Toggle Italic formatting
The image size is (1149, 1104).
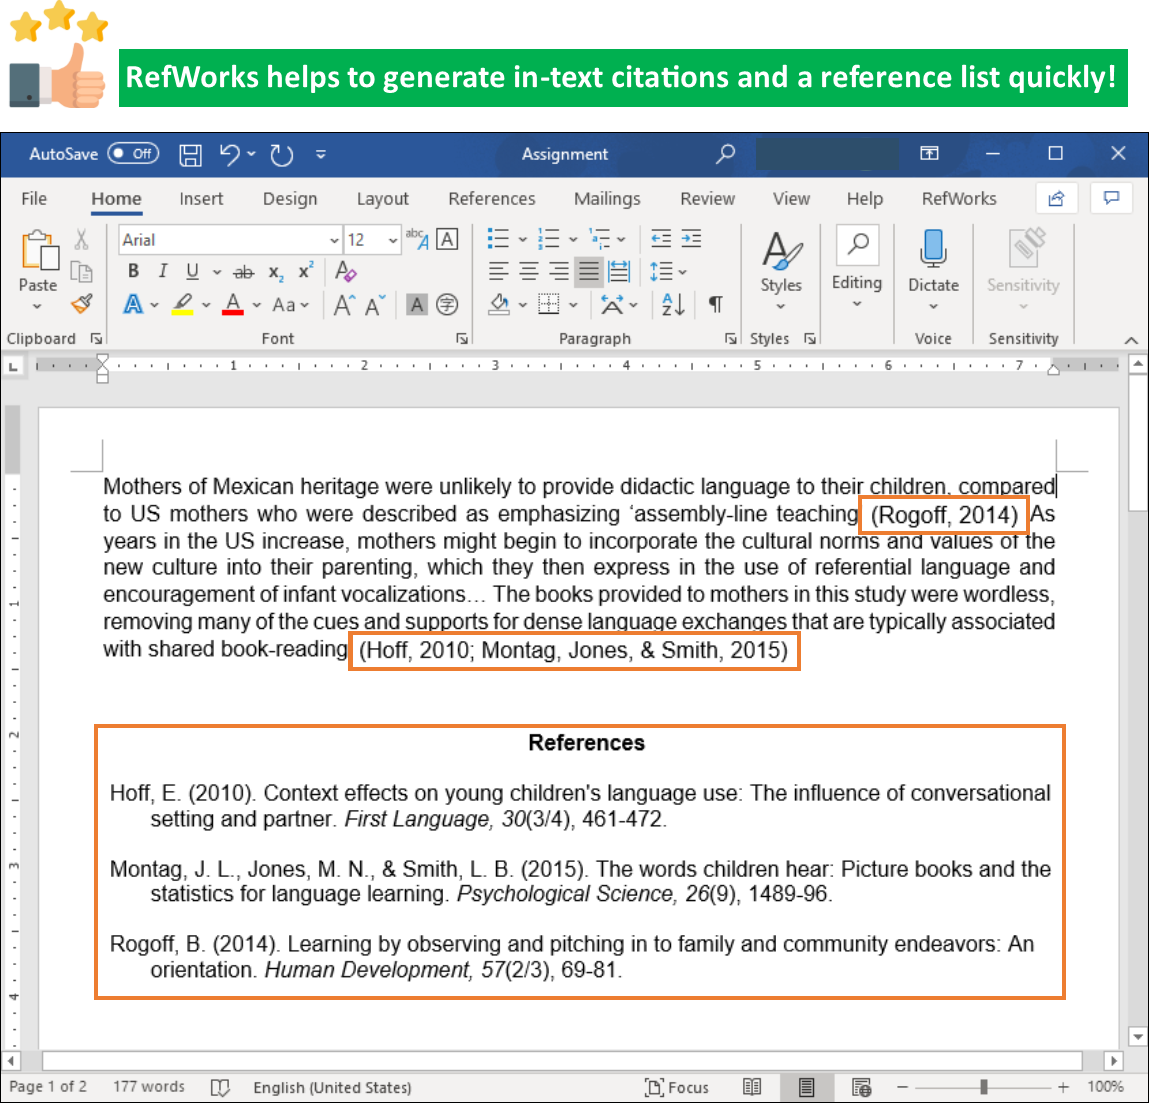point(163,272)
